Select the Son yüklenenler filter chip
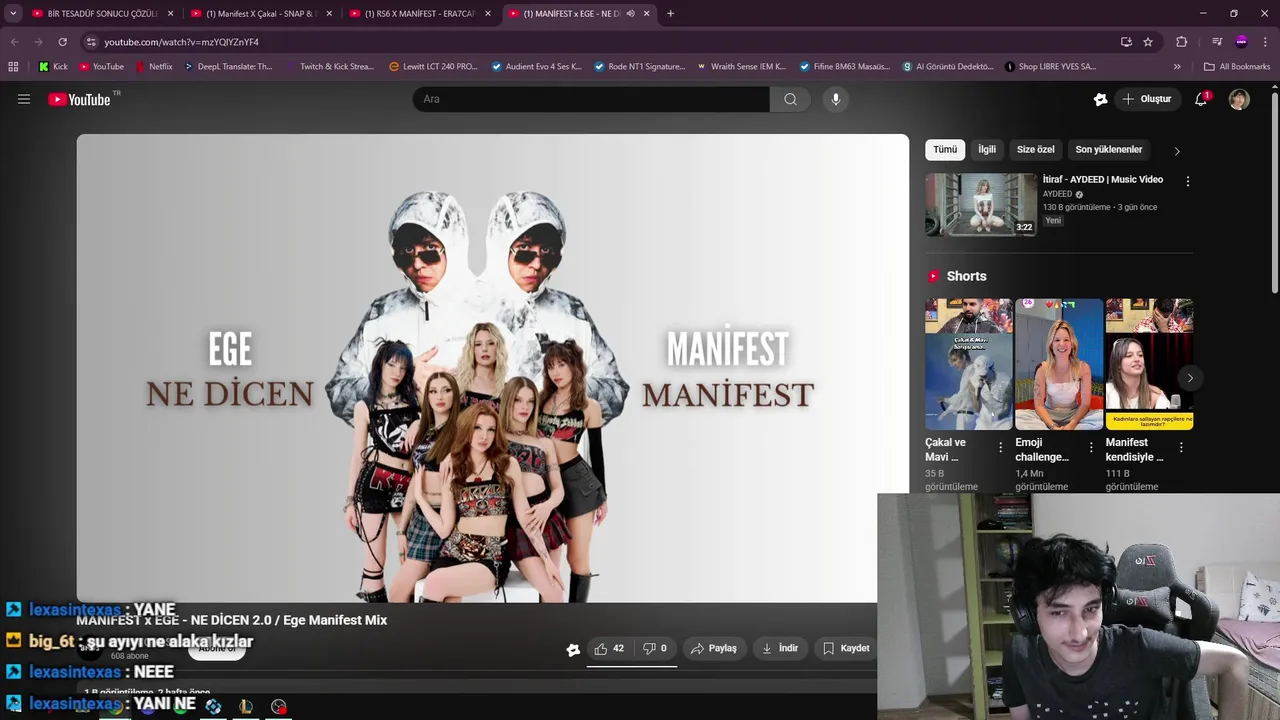 click(1108, 150)
